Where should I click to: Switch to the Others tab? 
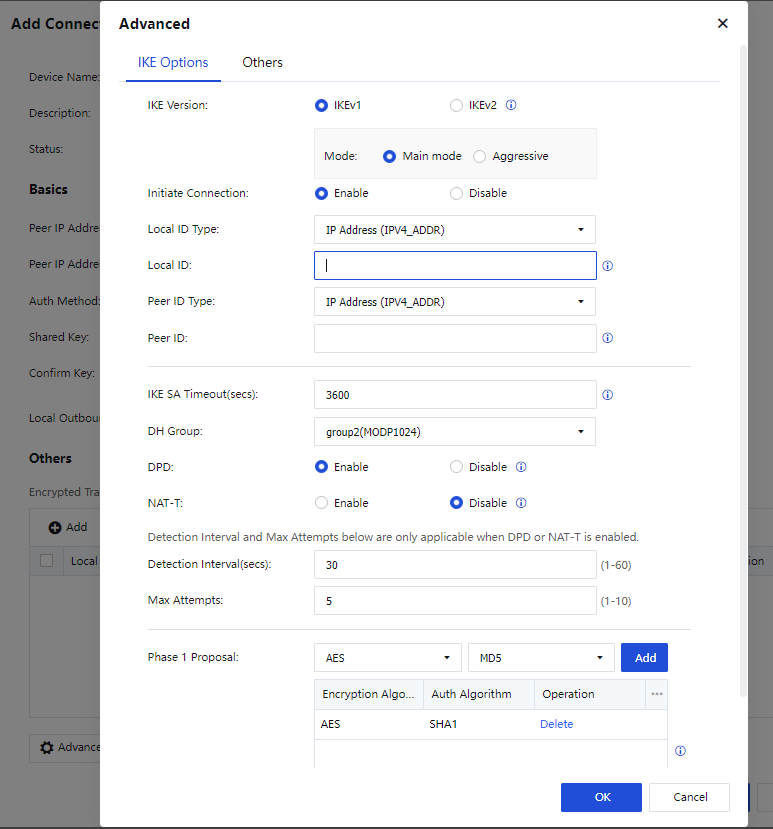click(262, 62)
